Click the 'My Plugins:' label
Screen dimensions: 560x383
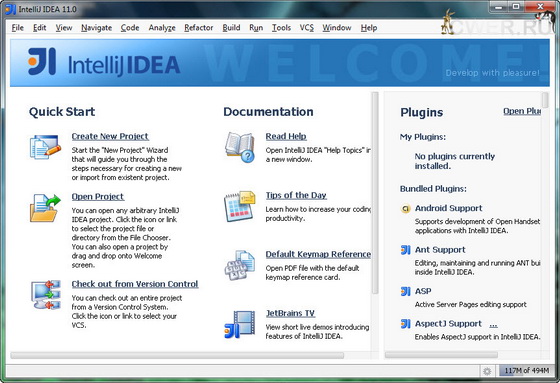[423, 137]
